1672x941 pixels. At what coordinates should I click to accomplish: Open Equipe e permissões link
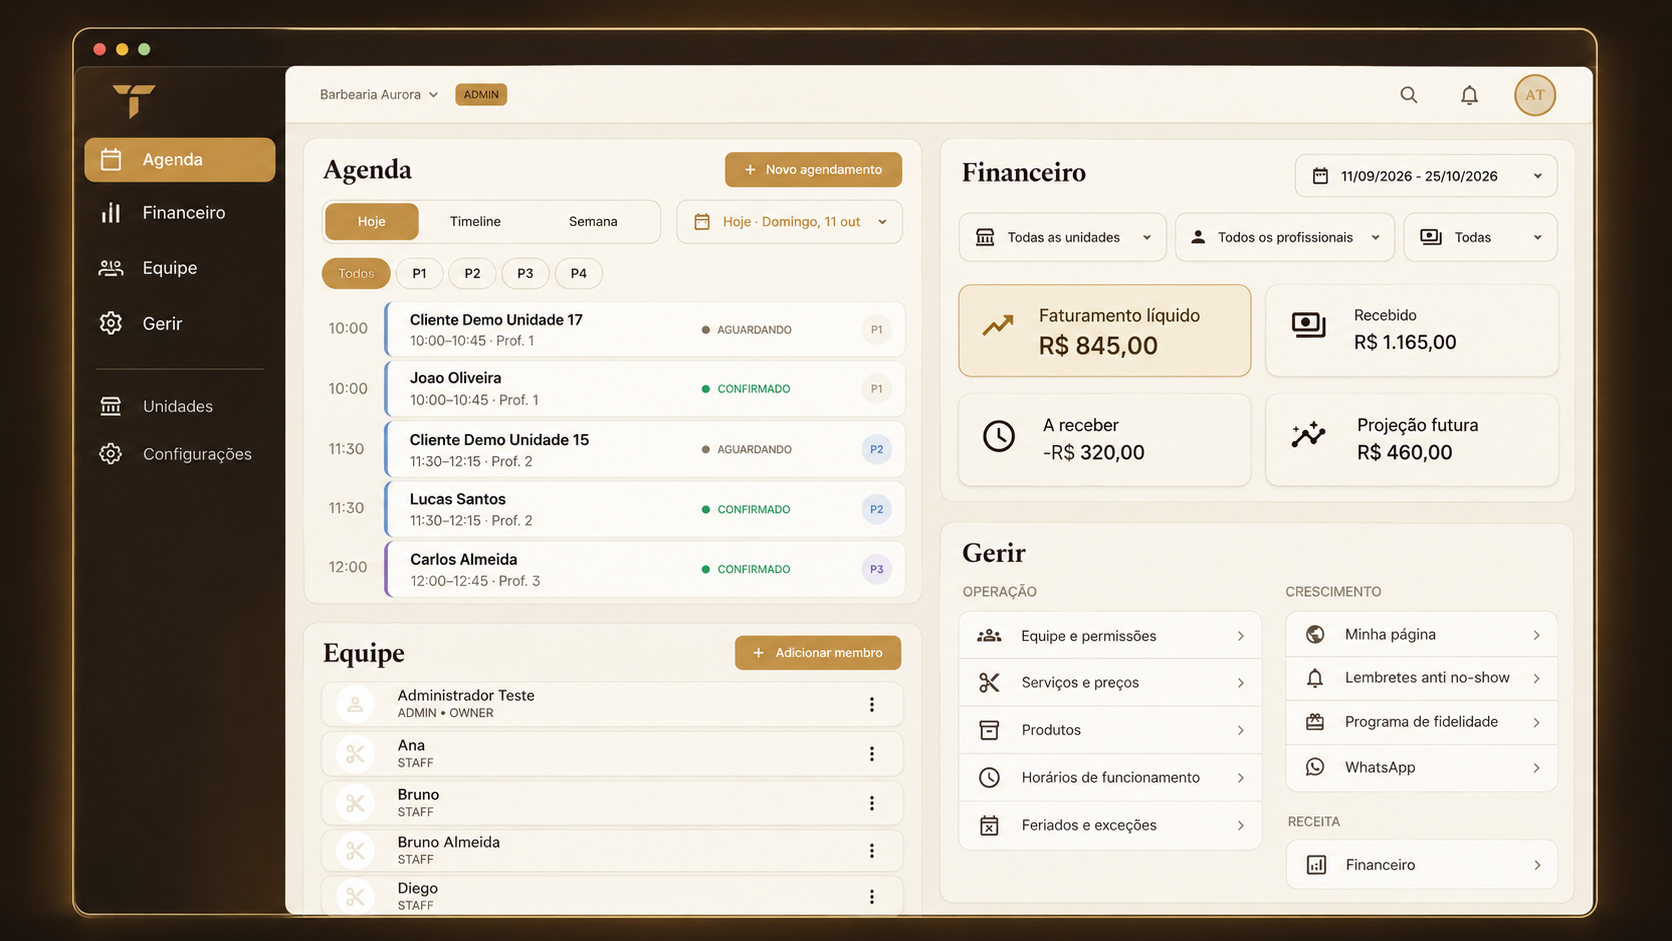pos(1110,636)
